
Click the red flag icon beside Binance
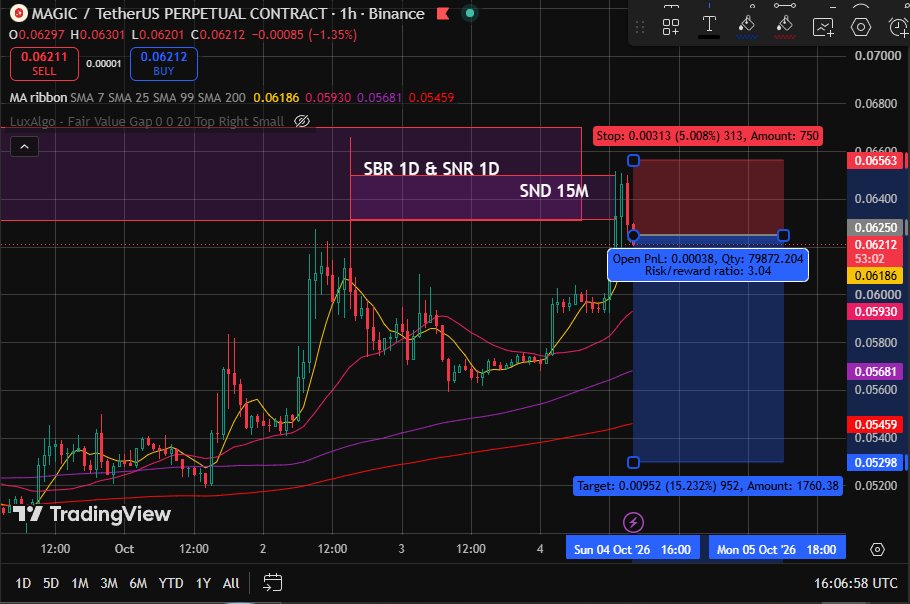pos(443,13)
